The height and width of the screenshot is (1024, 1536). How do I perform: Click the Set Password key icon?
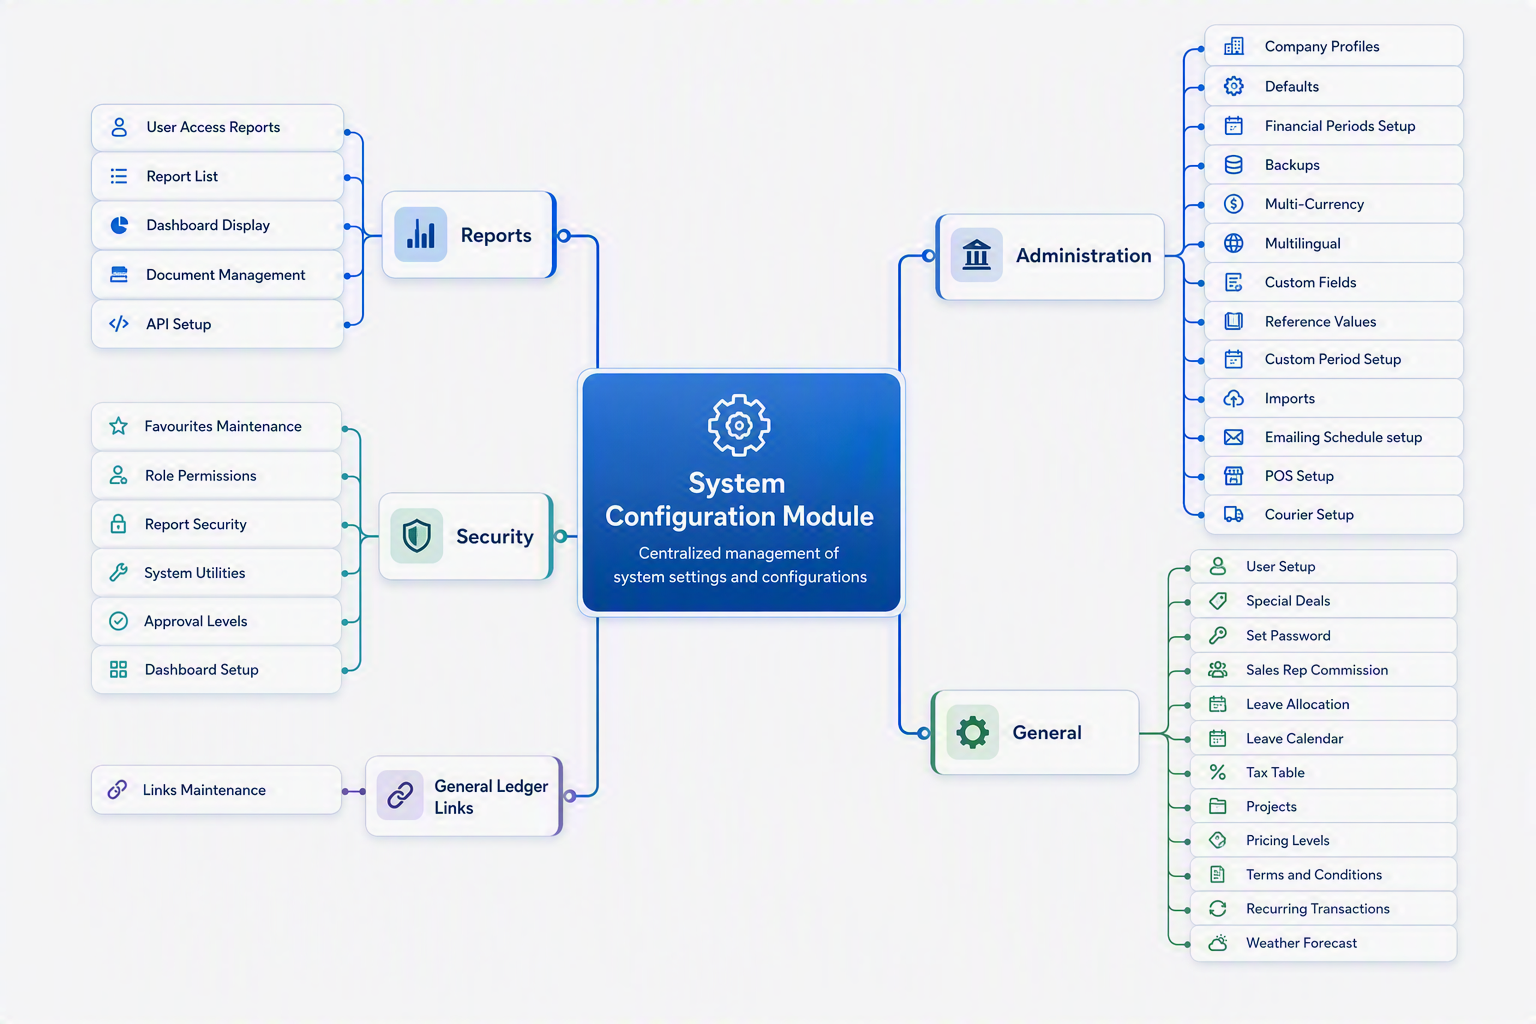(1218, 635)
